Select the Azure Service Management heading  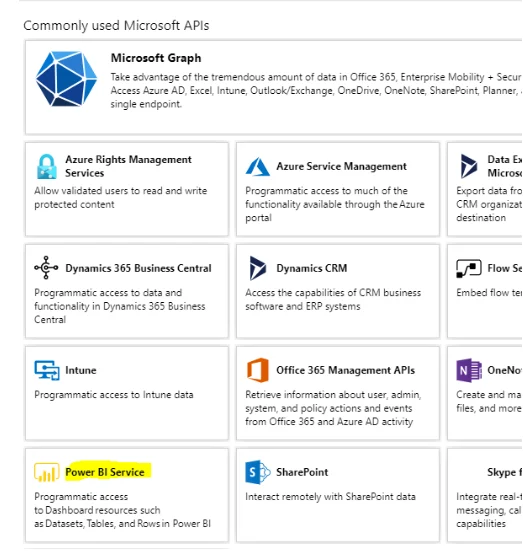click(341, 166)
